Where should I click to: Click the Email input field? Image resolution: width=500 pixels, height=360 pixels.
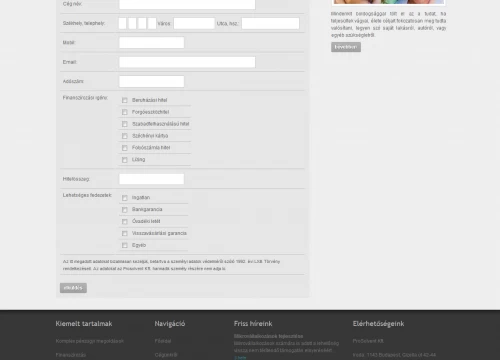(x=187, y=62)
